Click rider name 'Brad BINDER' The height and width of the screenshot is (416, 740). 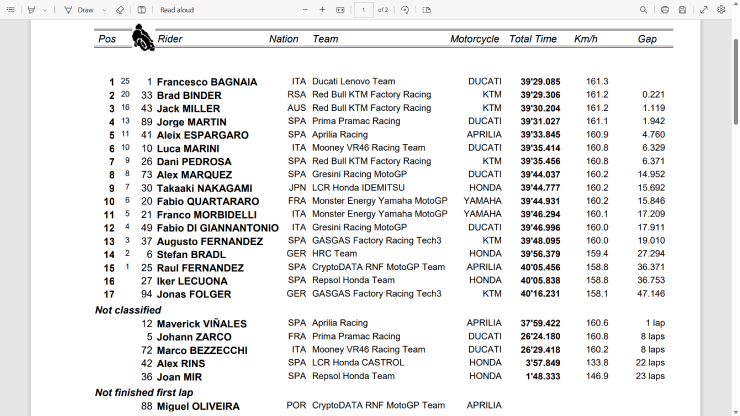(x=189, y=95)
